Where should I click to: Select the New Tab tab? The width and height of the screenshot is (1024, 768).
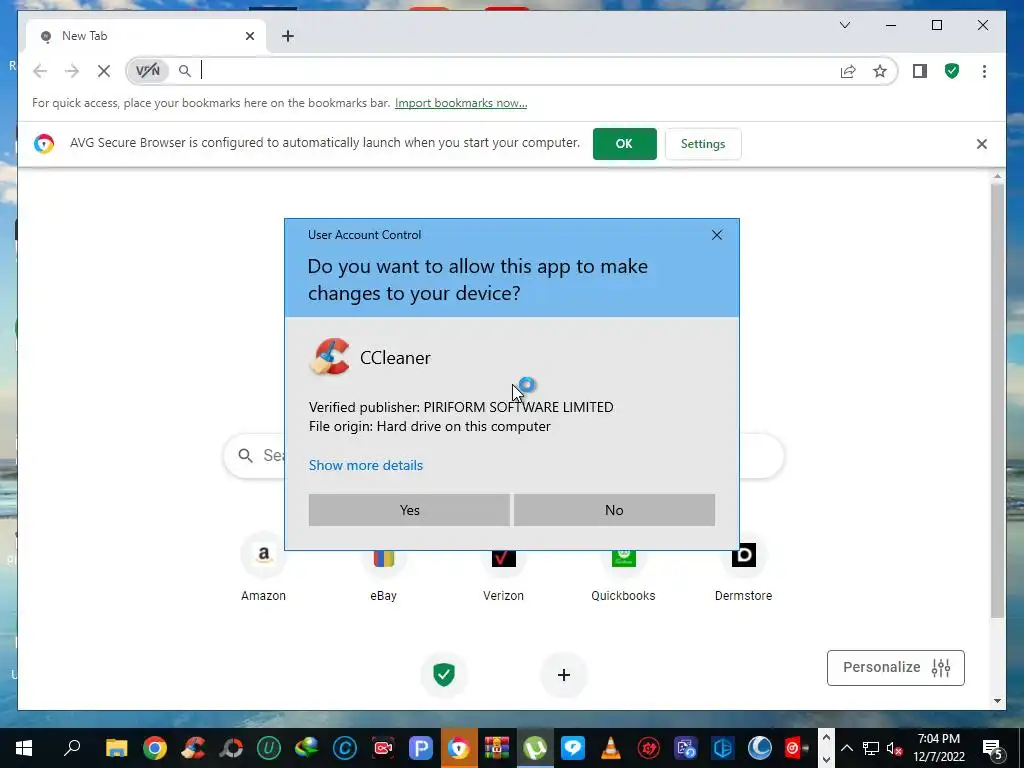click(146, 36)
